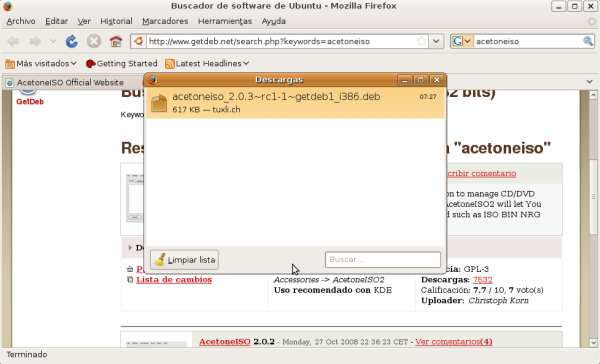Click the Ubuntu site icon in address bar
600x364 pixels.
click(139, 41)
